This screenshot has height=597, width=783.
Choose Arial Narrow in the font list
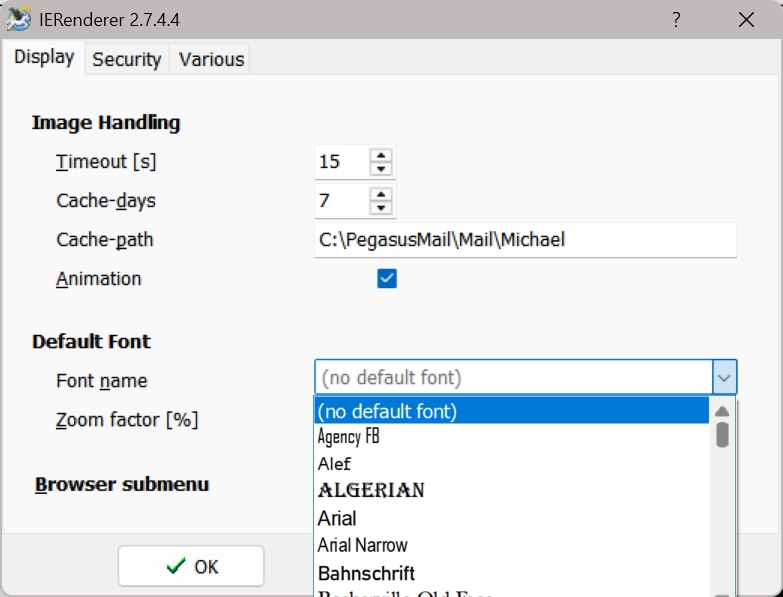coord(512,545)
